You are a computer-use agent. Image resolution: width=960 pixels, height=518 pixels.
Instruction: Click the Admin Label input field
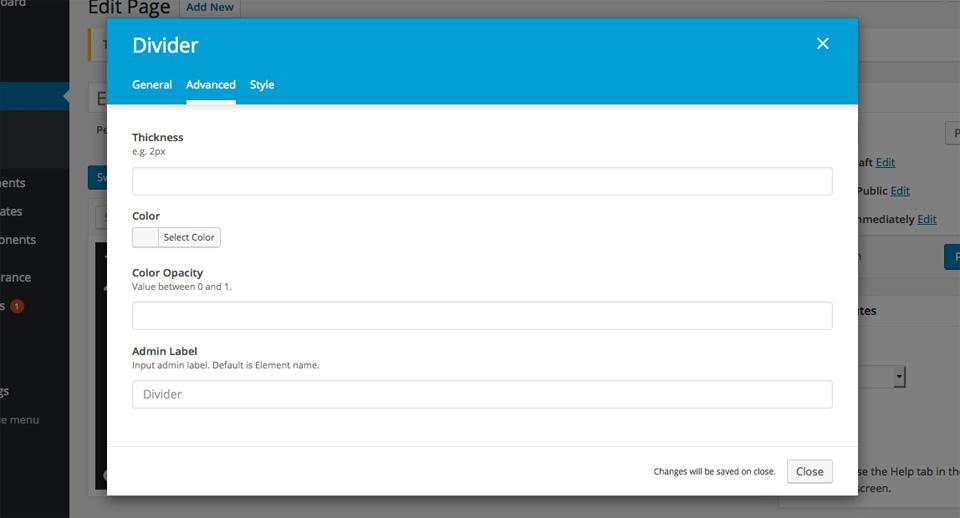[x=482, y=394]
